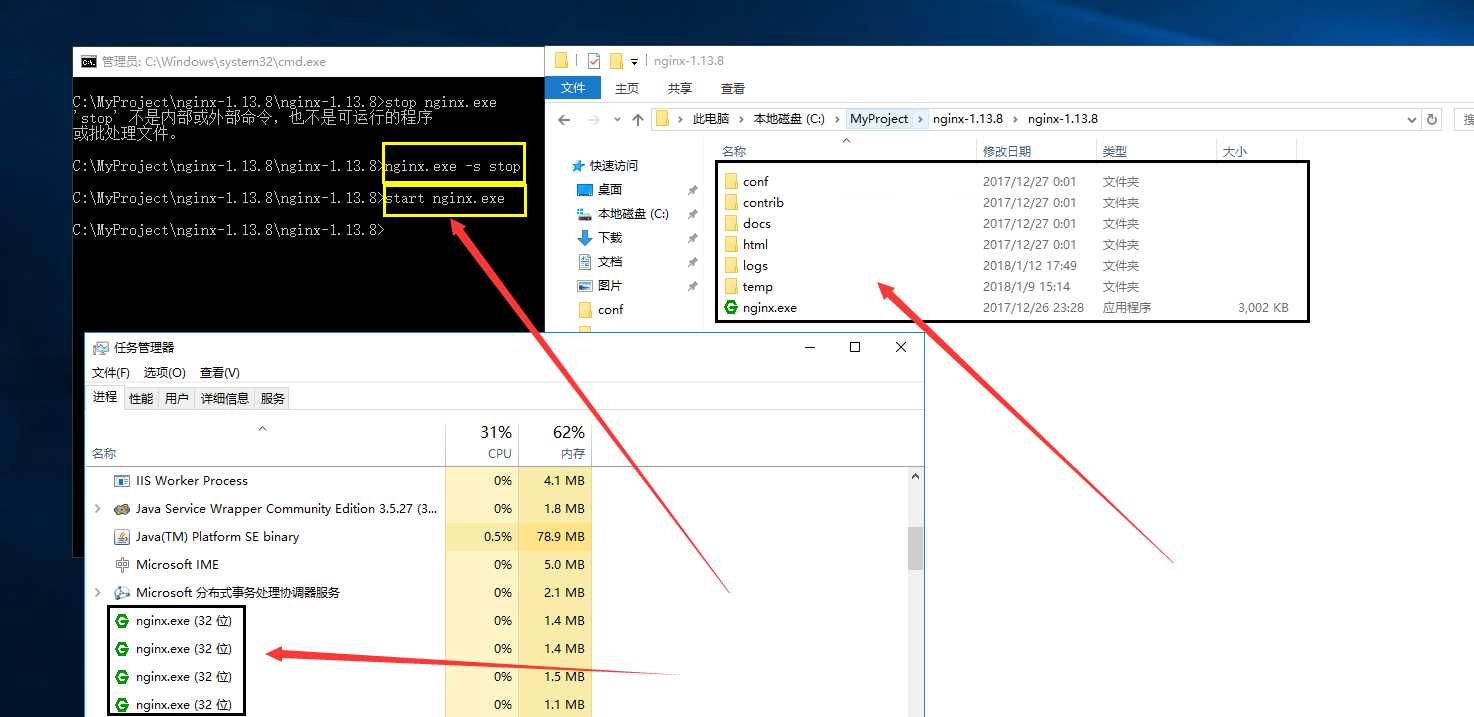Sort processes by CPU column header
The image size is (1474, 717).
coord(482,443)
